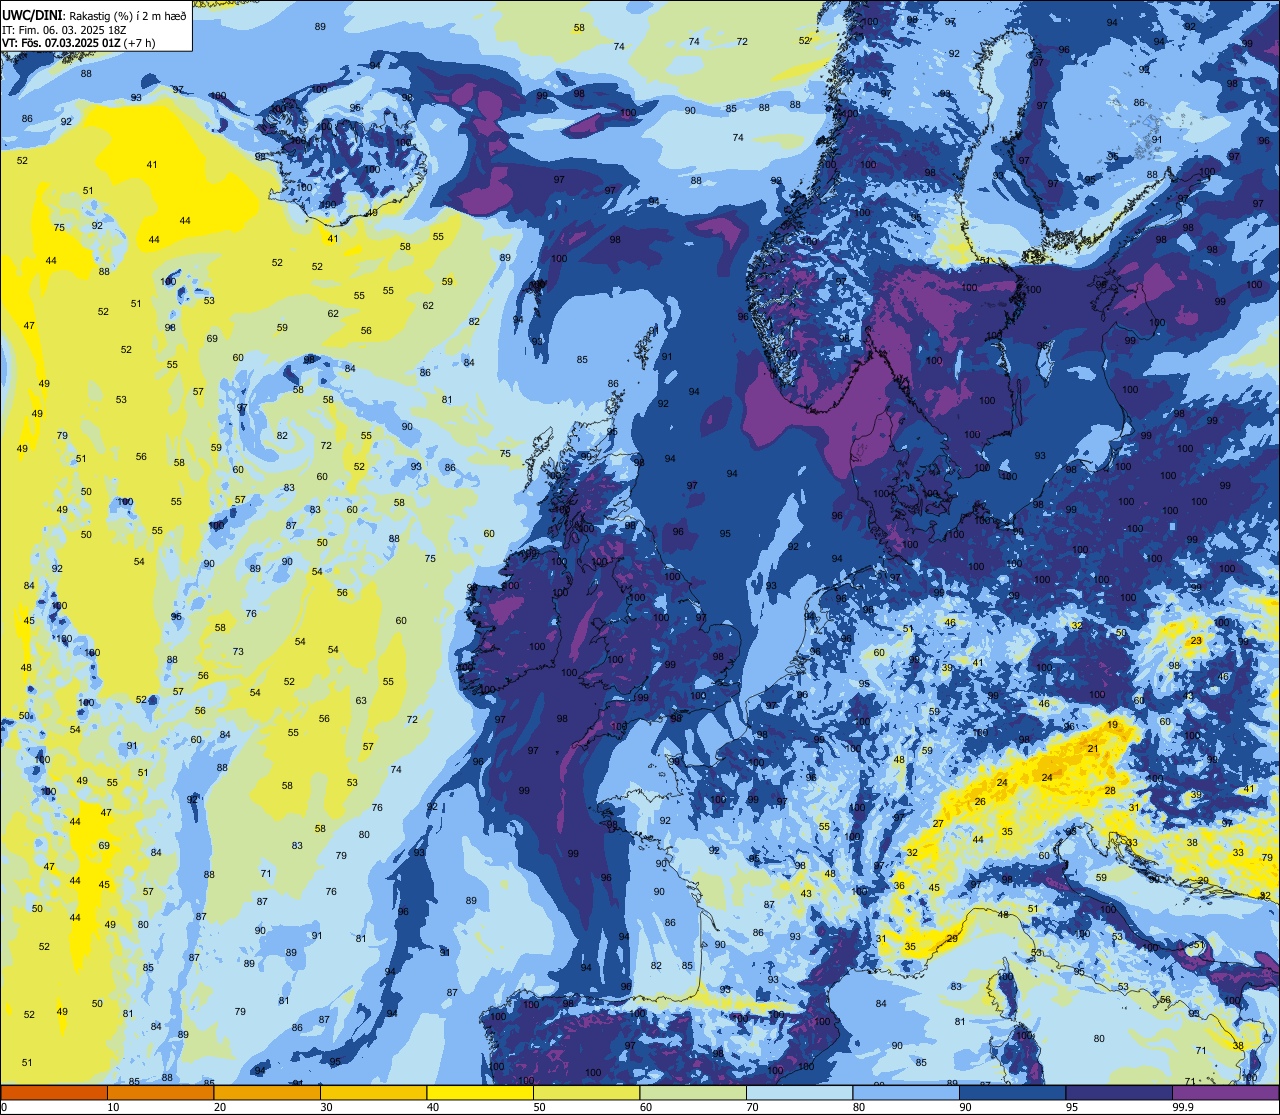
Task: Click the 50–60 % pale yellow legend swatch
Action: pyautogui.click(x=586, y=1092)
